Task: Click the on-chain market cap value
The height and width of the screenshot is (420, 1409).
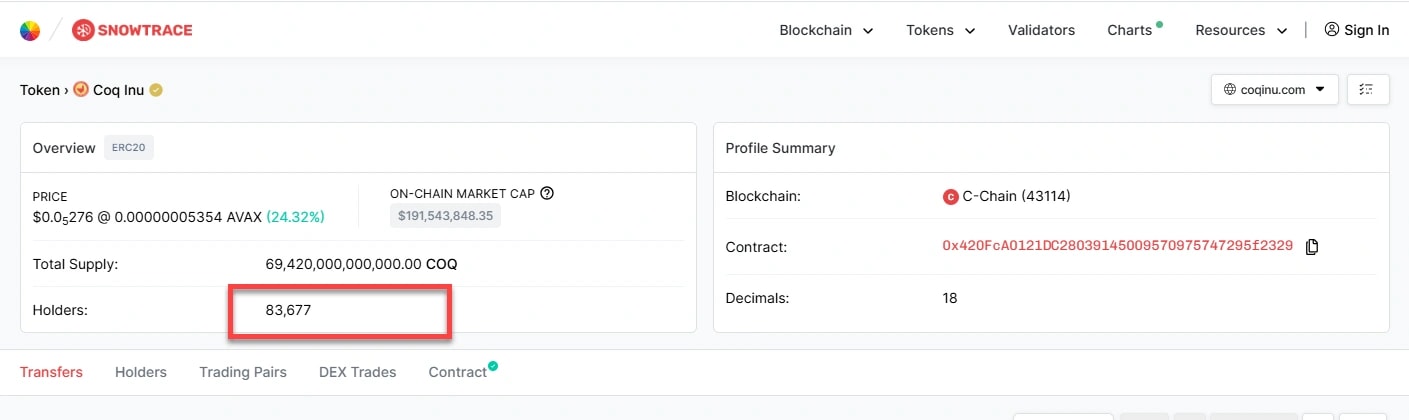Action: pos(445,215)
